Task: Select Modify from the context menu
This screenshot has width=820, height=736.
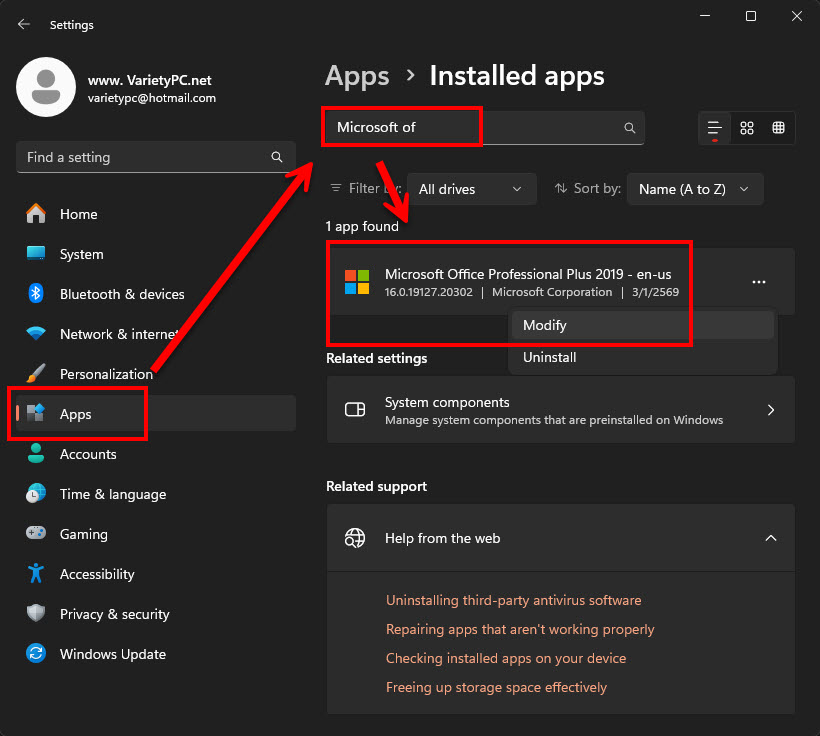Action: tap(643, 325)
